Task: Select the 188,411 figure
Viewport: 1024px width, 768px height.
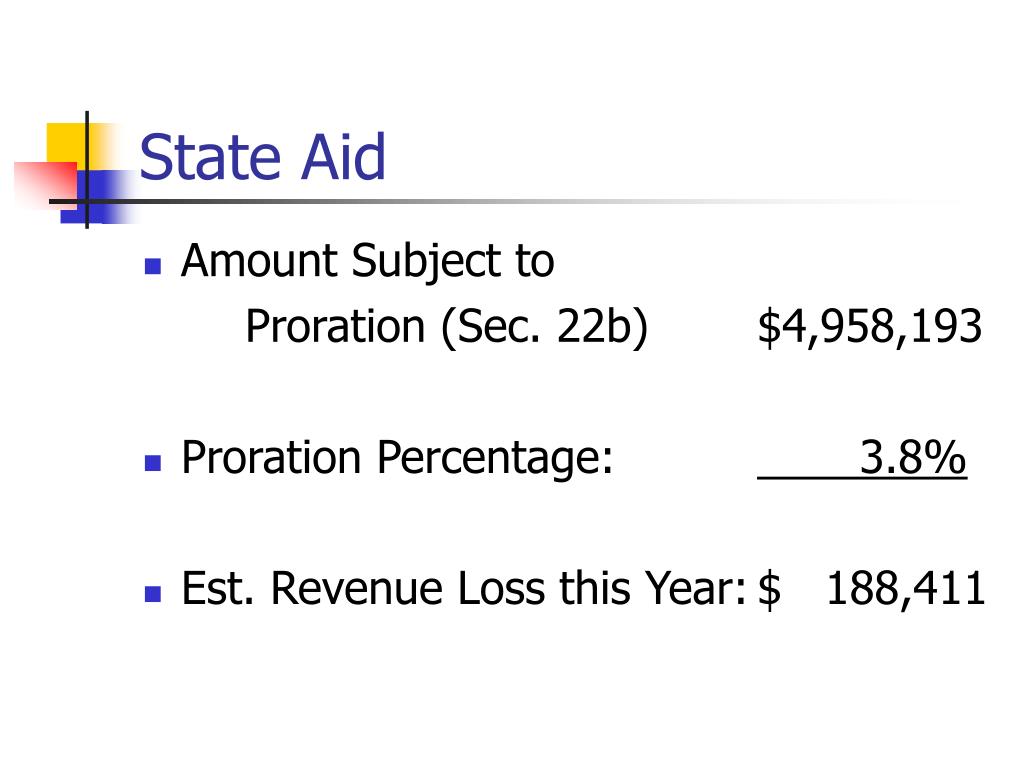Action: tap(906, 589)
